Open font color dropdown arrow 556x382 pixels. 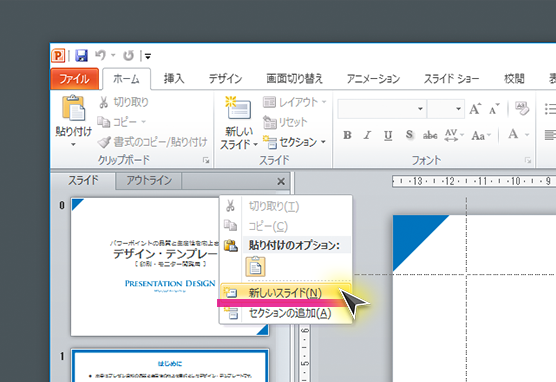(527, 135)
